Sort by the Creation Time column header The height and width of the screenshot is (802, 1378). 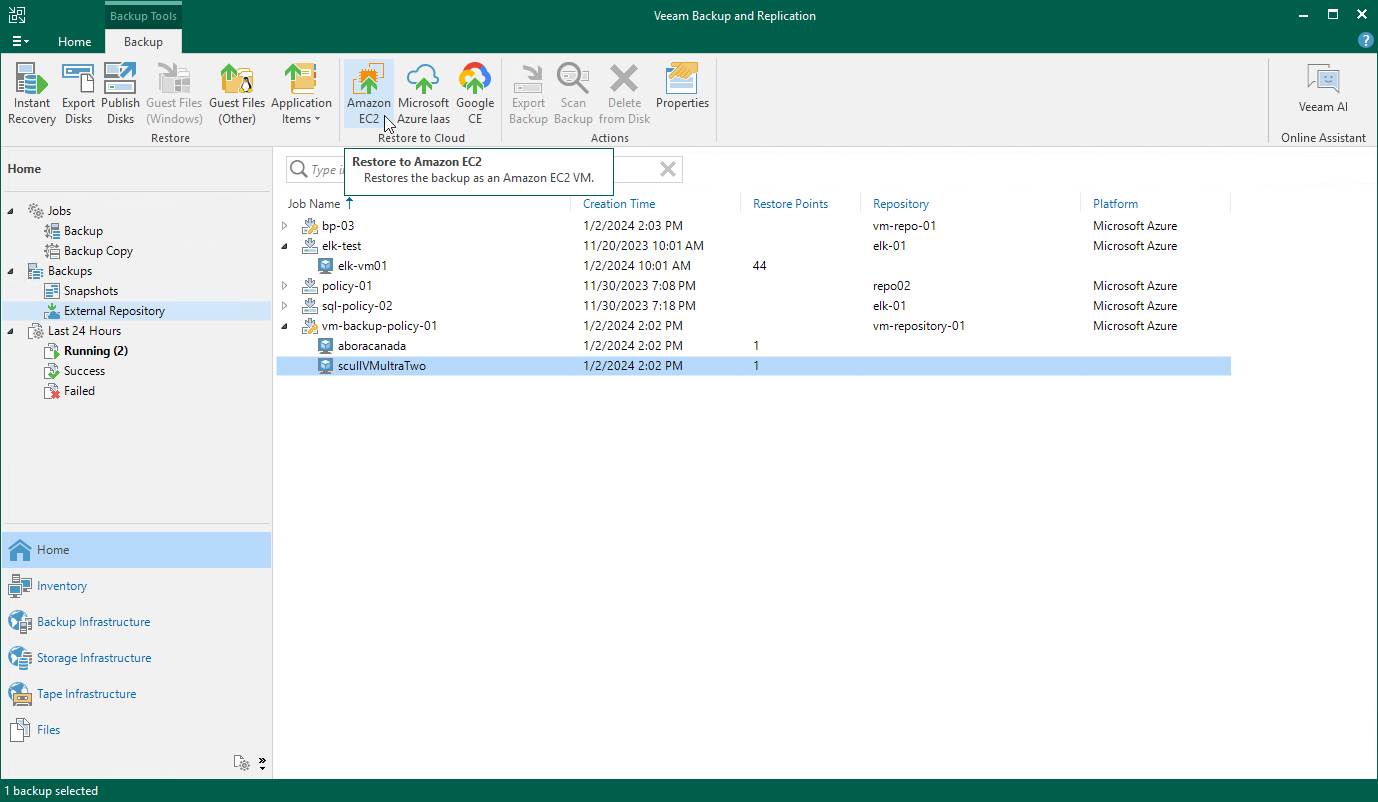coord(619,203)
